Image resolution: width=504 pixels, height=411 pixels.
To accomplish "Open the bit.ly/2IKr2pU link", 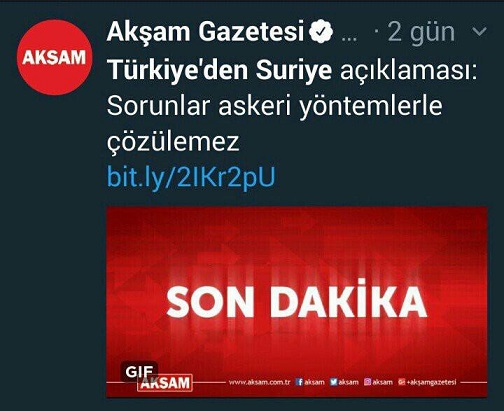I will tap(191, 176).
